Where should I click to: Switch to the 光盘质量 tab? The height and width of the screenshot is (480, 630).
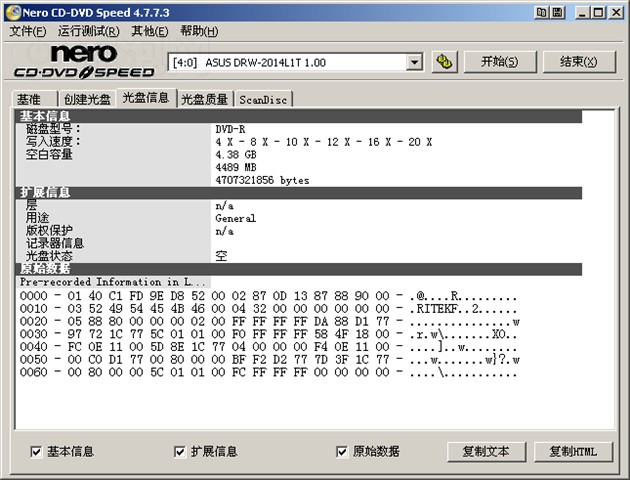(x=205, y=99)
